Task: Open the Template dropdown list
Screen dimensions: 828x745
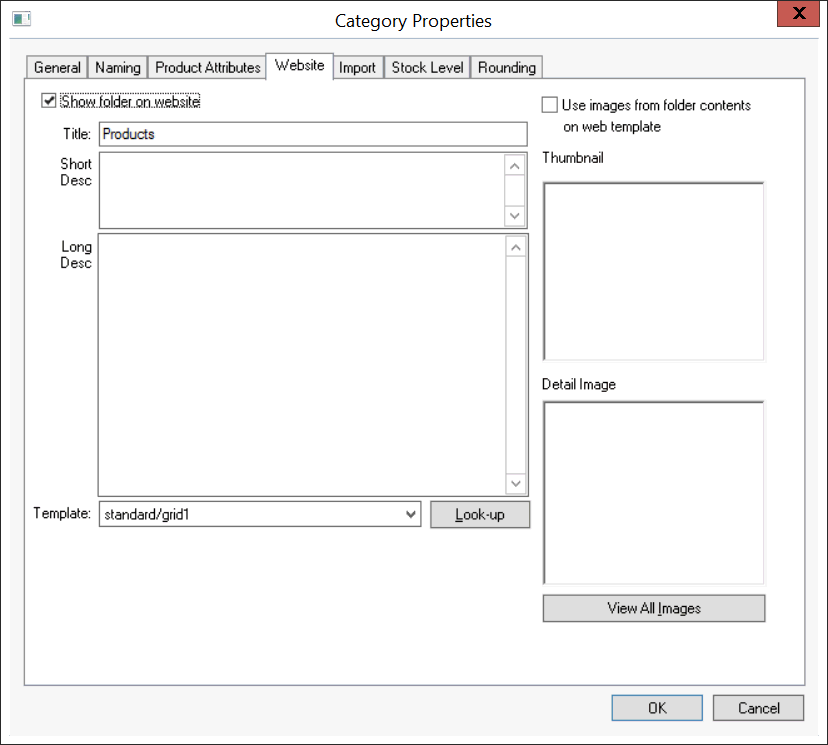Action: (410, 514)
